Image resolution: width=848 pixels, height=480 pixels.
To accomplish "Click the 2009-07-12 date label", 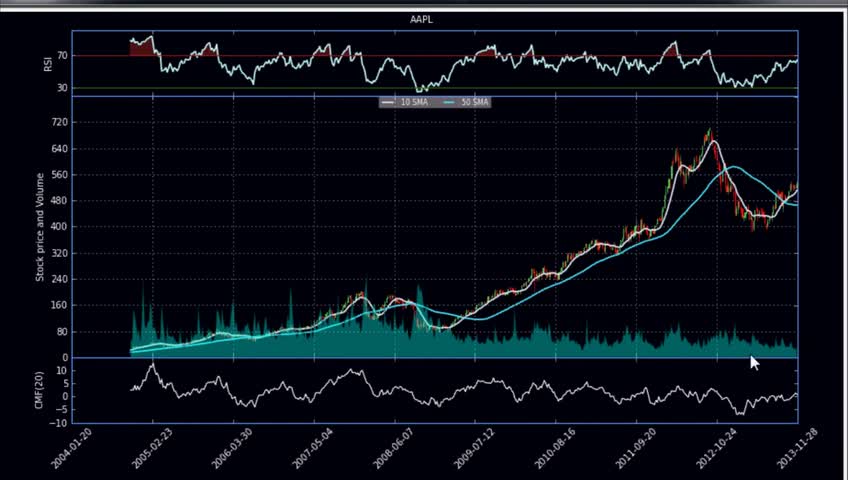I will point(474,448).
